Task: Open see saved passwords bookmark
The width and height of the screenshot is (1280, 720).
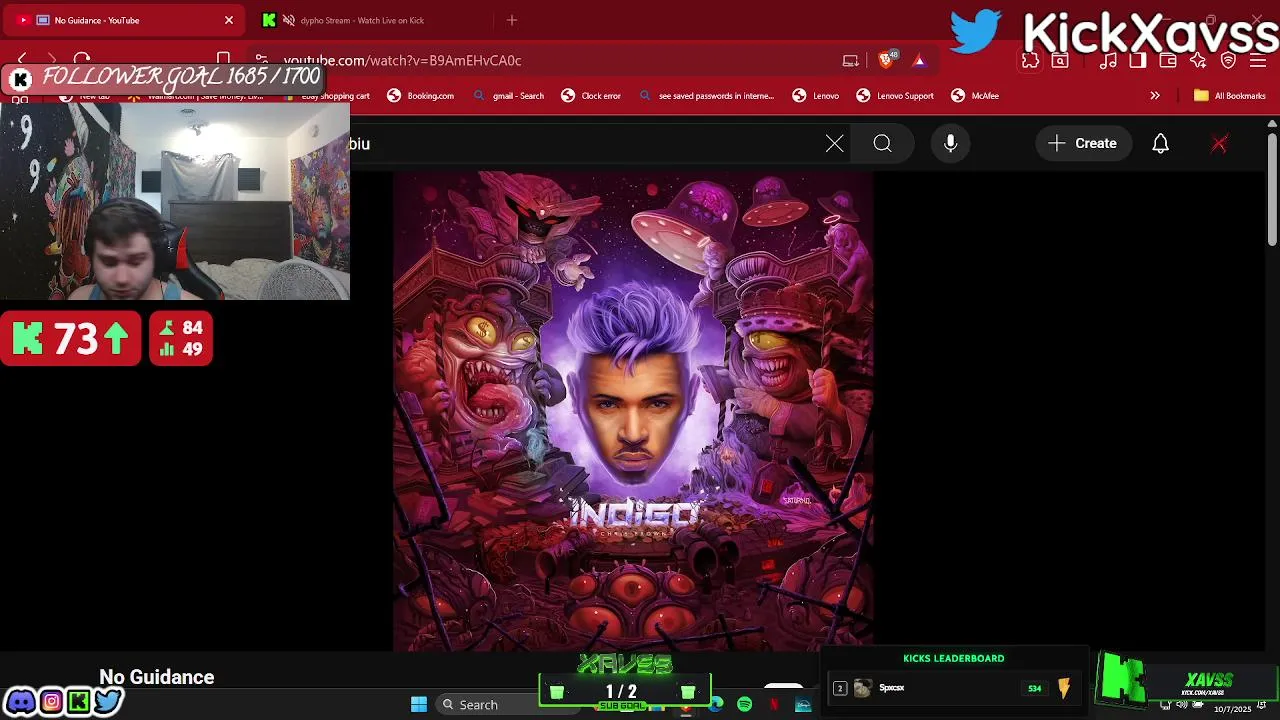Action: point(706,96)
